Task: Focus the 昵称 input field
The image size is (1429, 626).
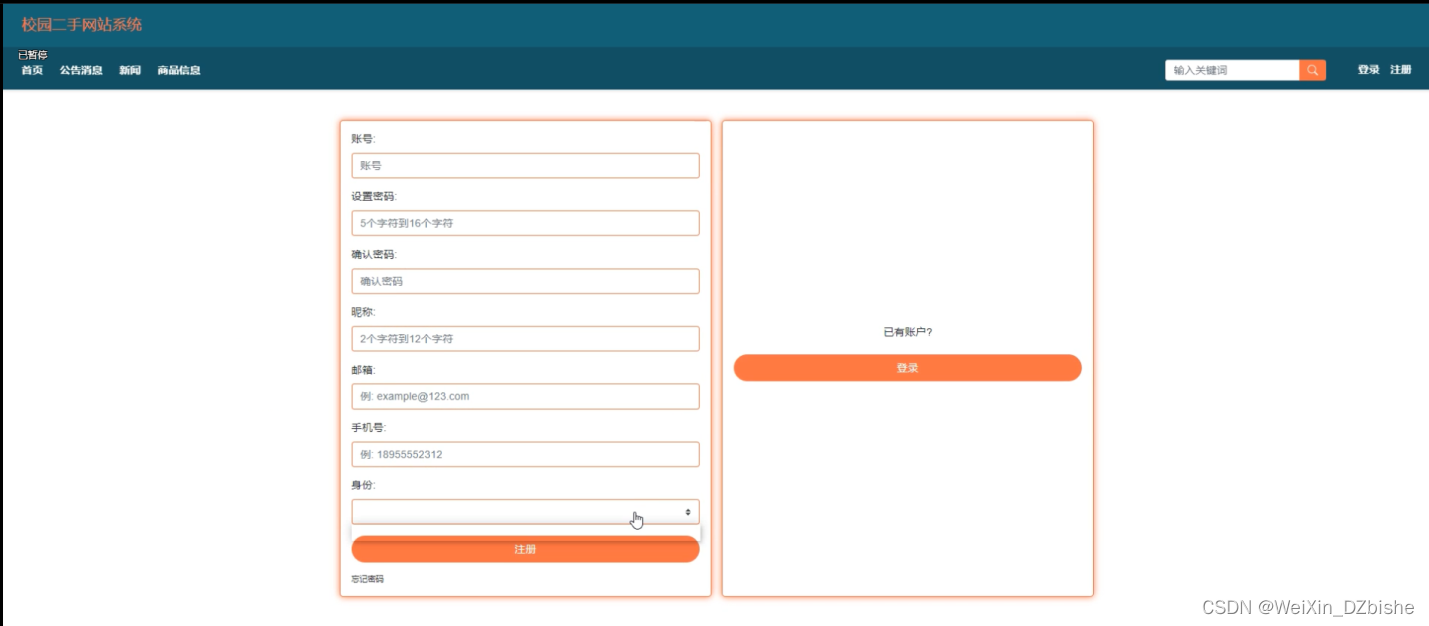Action: click(x=525, y=339)
